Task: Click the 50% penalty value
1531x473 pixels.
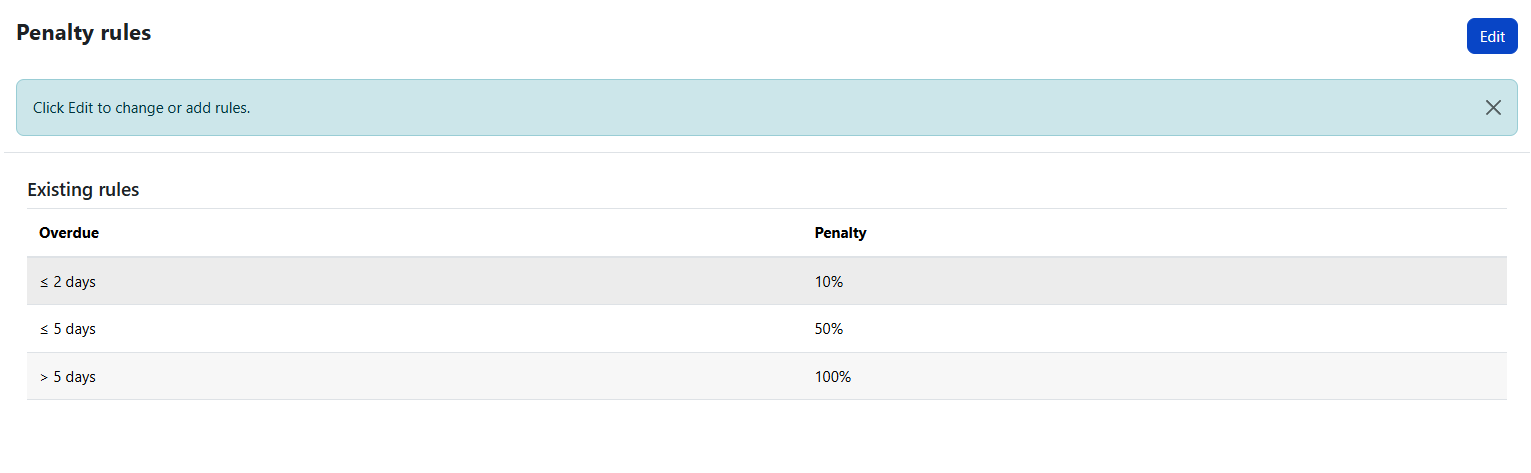Action: click(x=829, y=329)
